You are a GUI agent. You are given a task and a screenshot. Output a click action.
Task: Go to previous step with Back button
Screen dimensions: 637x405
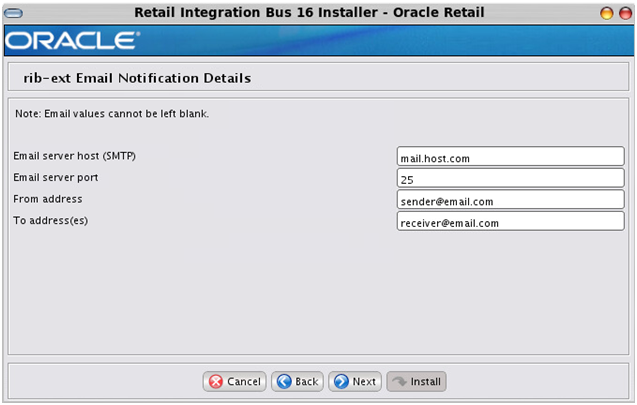coord(297,381)
